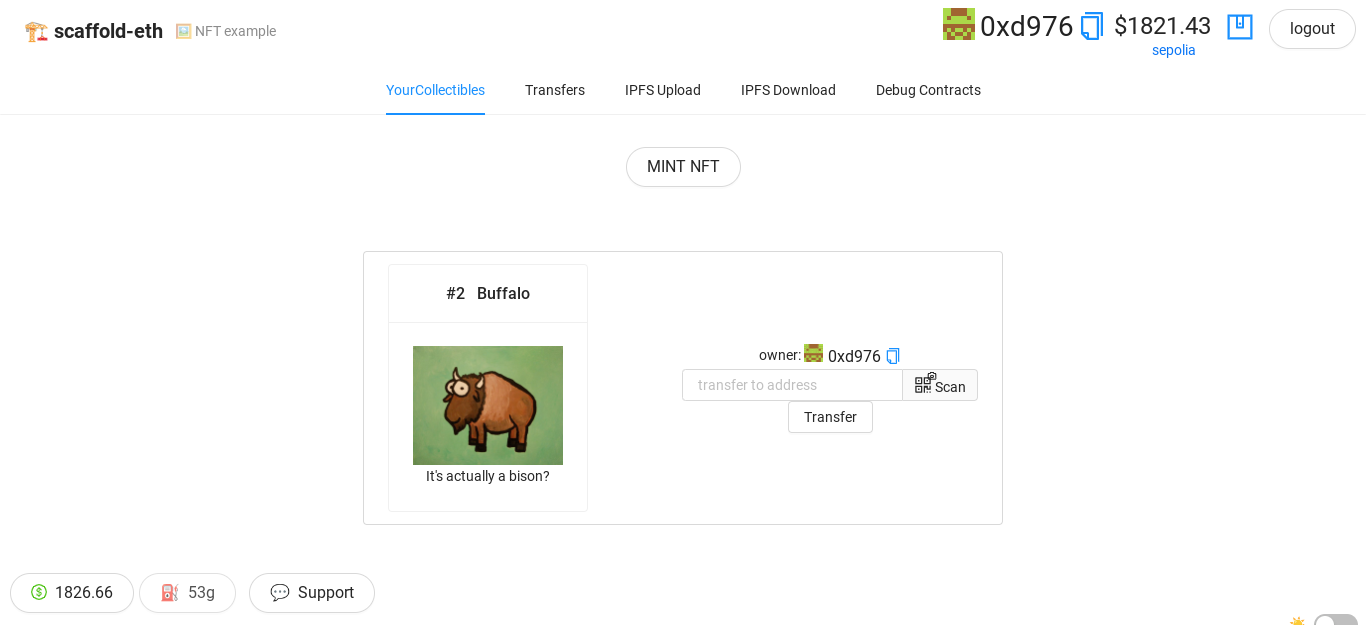The height and width of the screenshot is (625, 1366).
Task: Click the dollar 1826.66 price button
Action: (x=72, y=593)
